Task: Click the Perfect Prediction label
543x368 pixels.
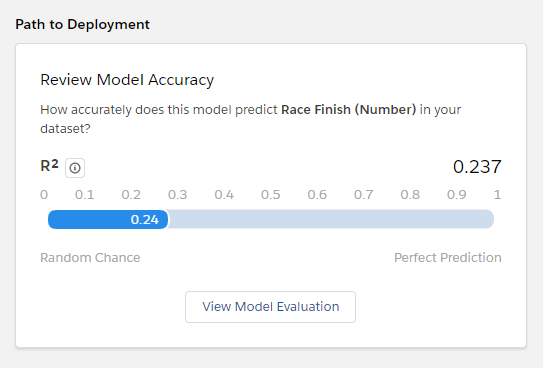Action: (x=448, y=258)
